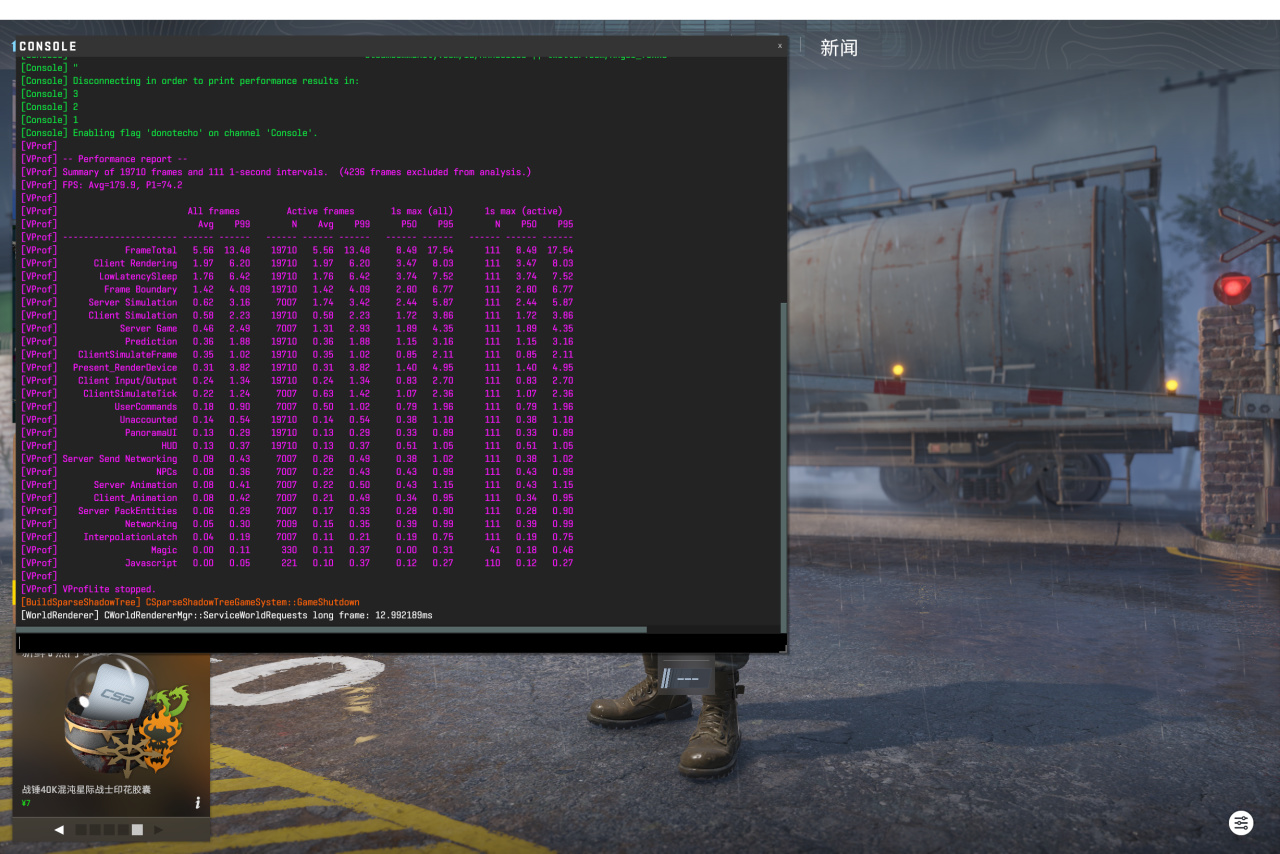Click the 'Active frames' column header

(320, 211)
